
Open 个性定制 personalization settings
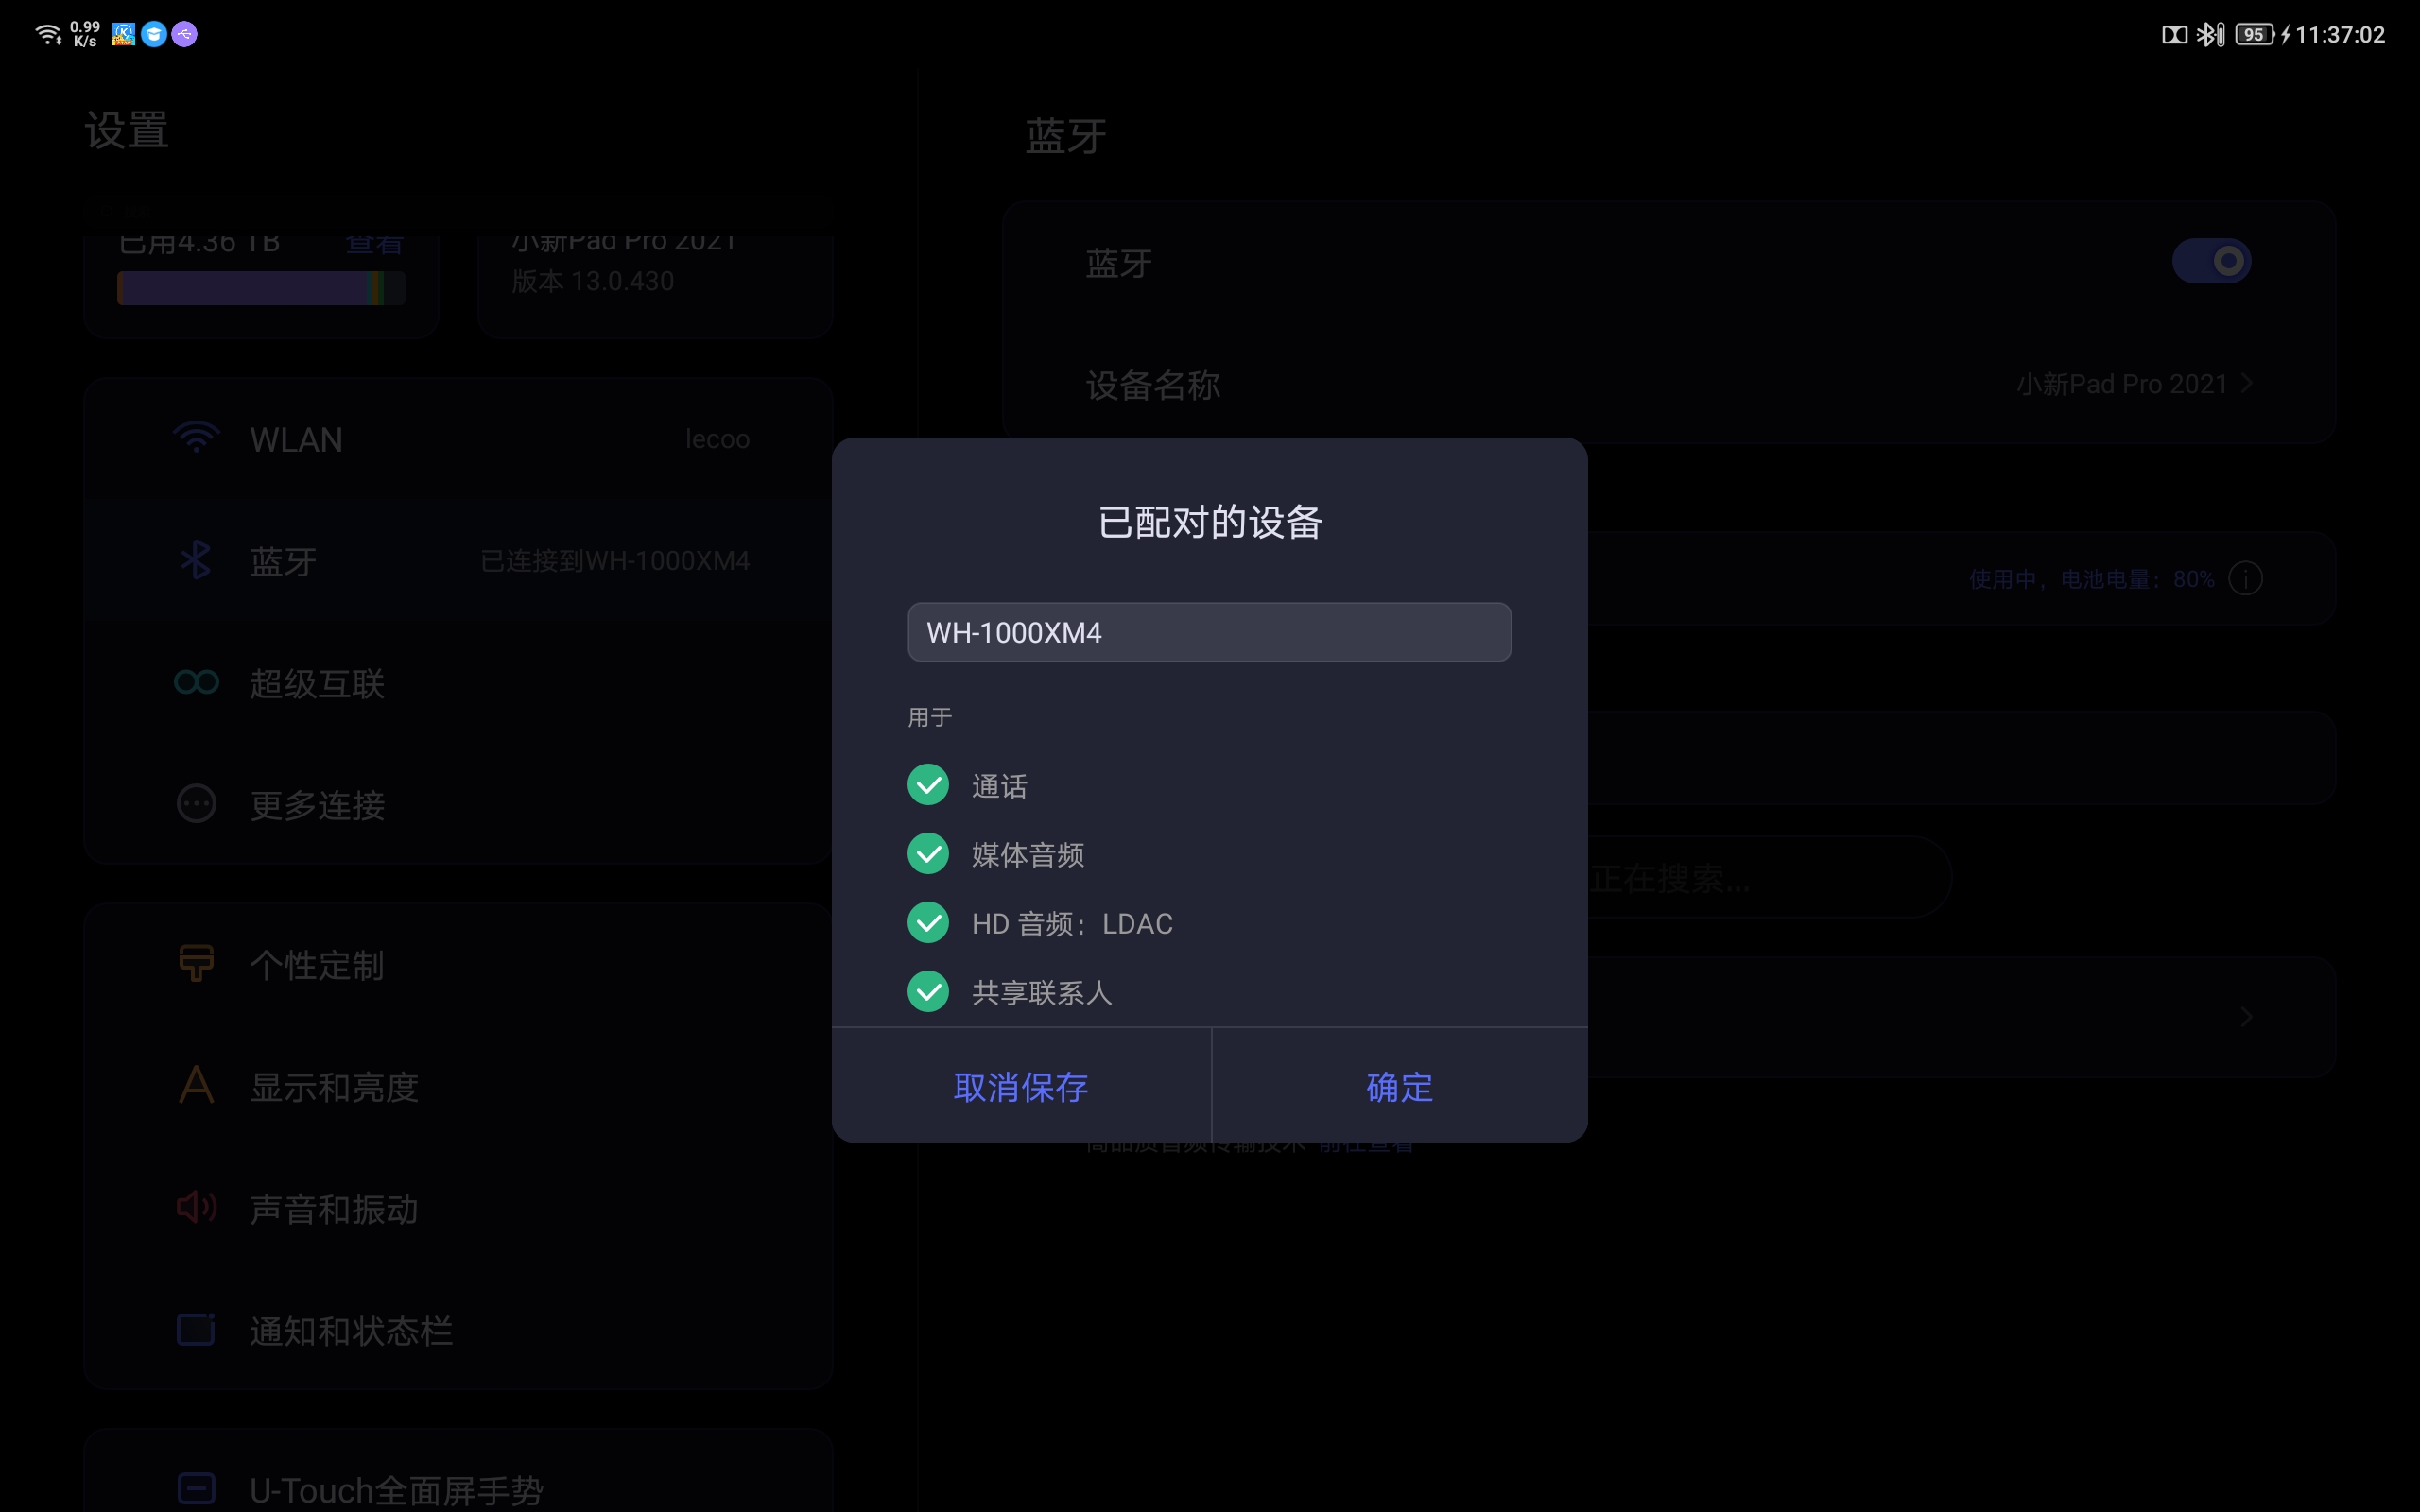coord(459,965)
